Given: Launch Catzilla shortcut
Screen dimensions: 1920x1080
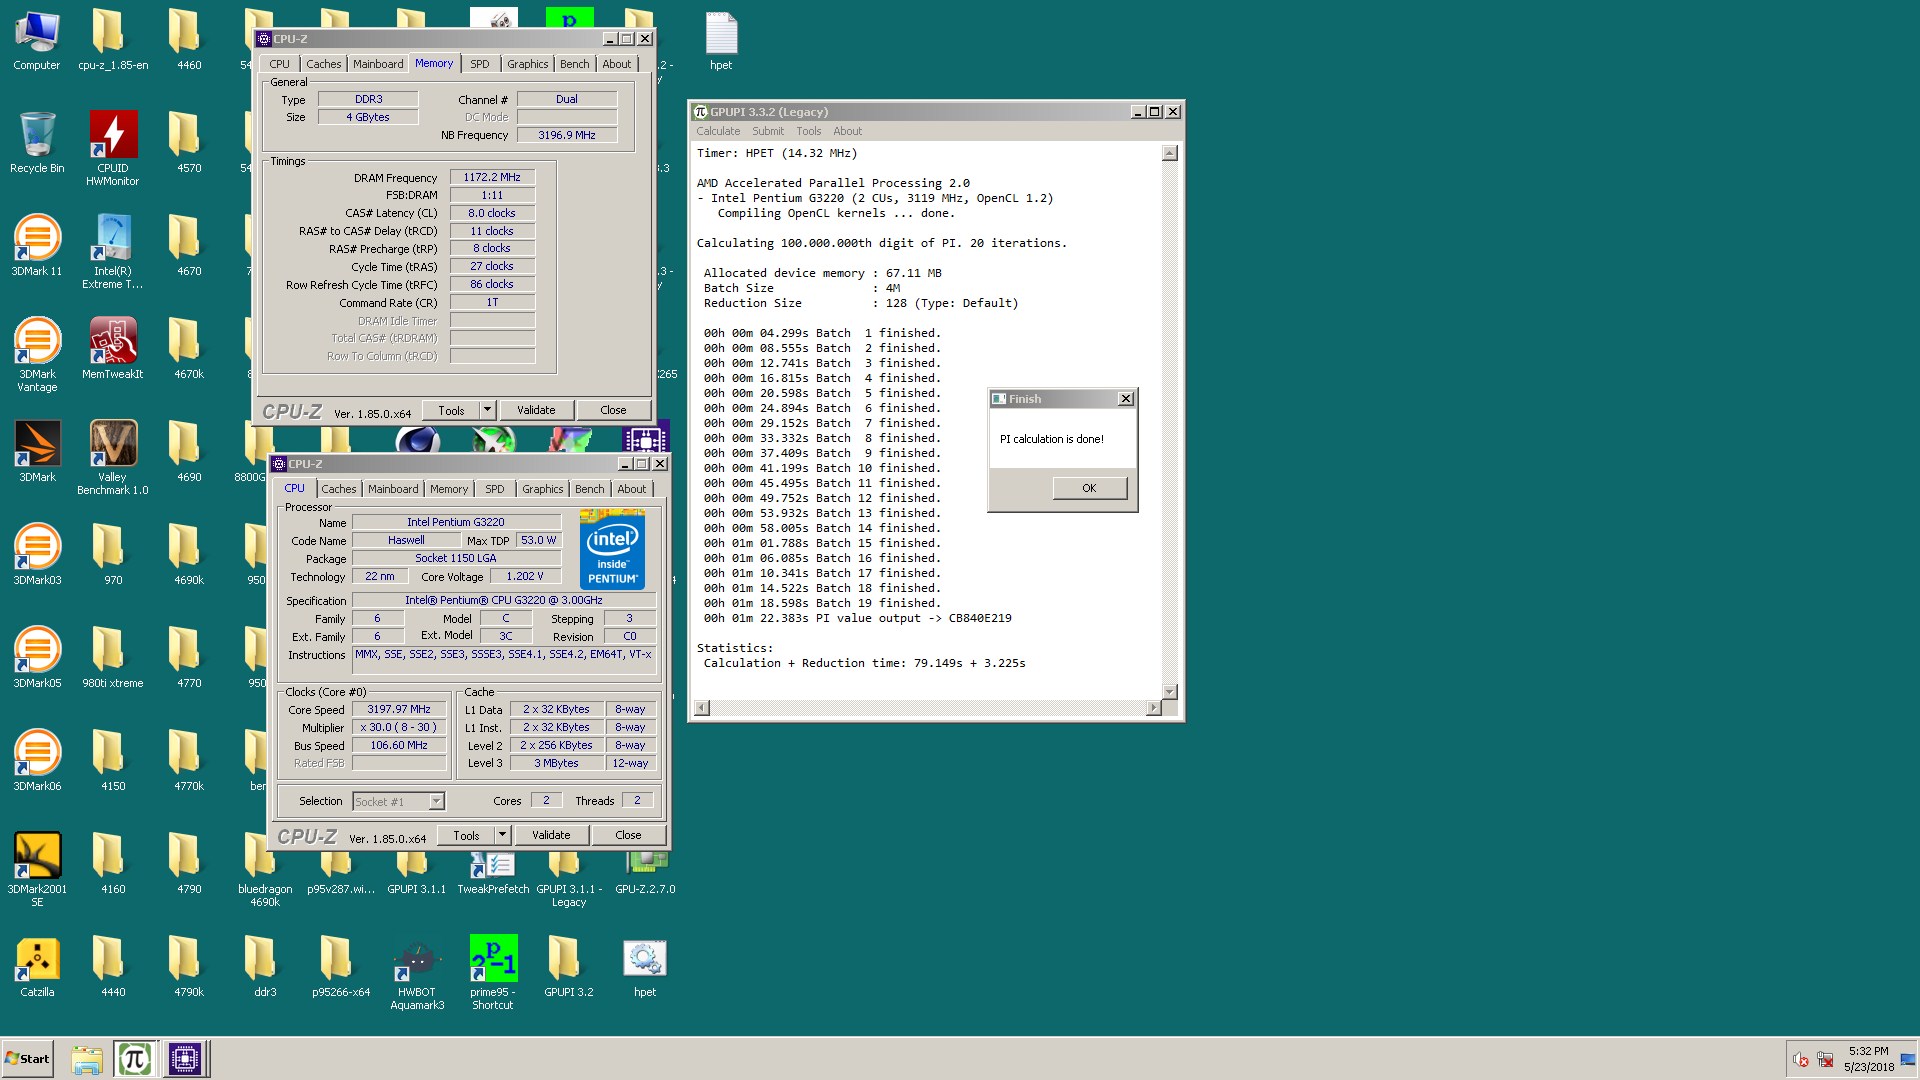Looking at the screenshot, I should pos(37,967).
